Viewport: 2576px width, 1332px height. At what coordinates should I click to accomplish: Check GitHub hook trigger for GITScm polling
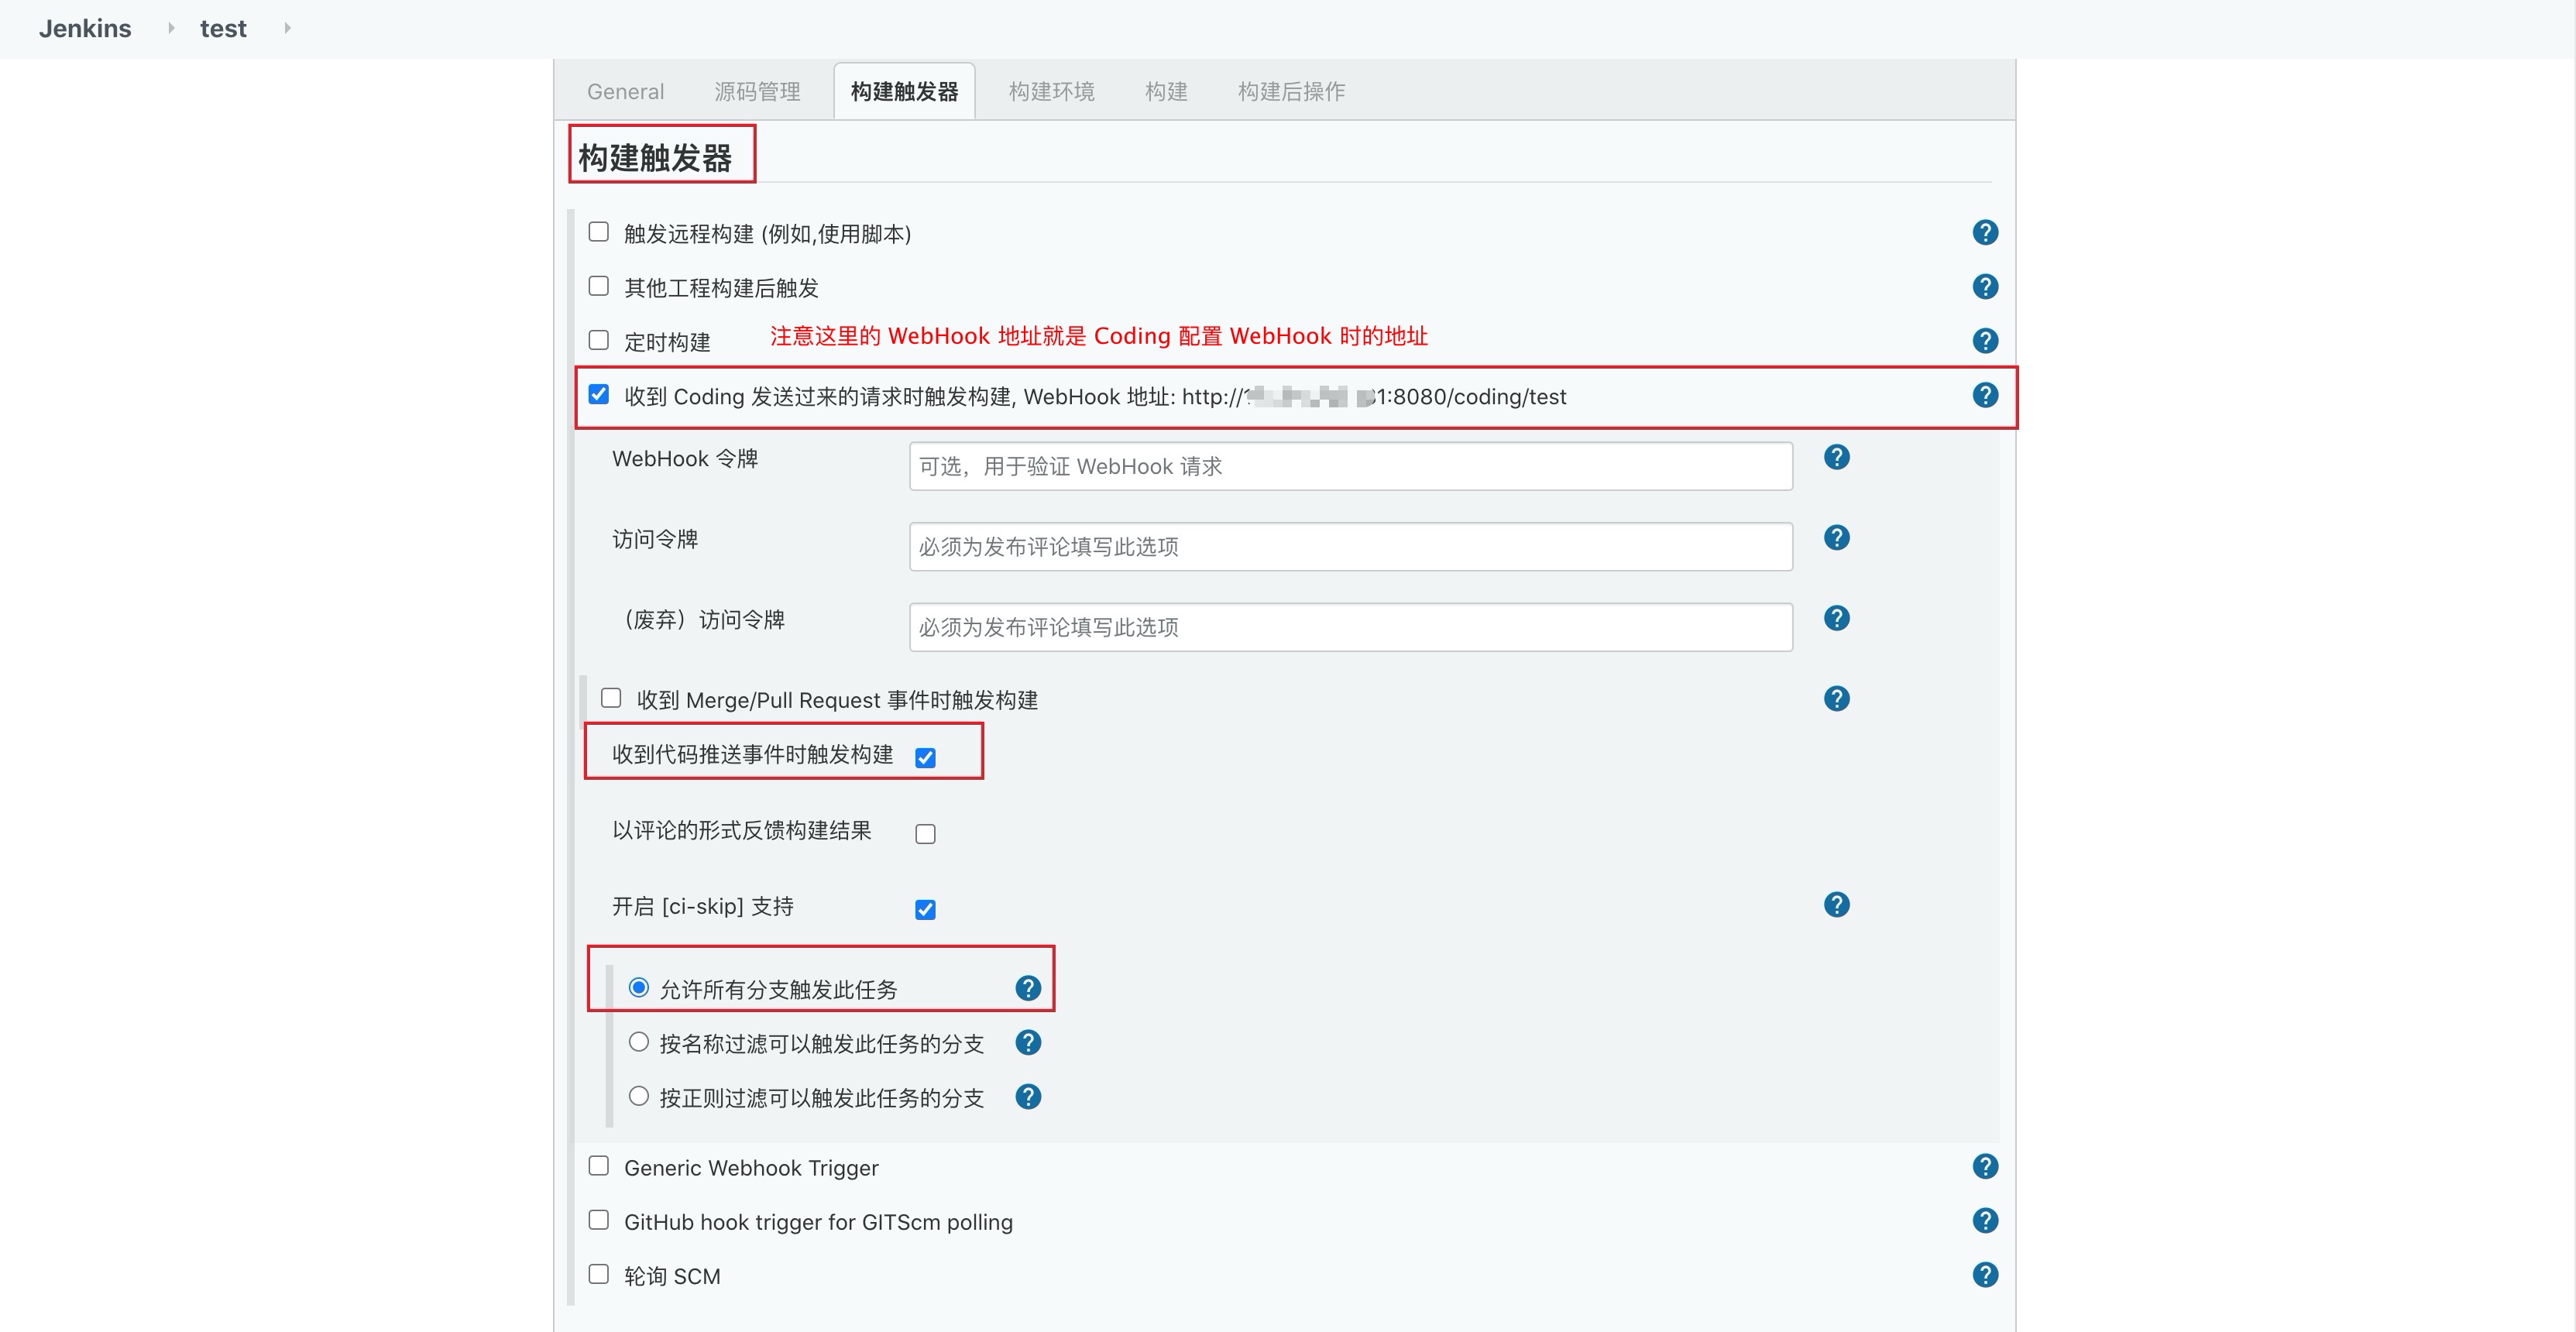pyautogui.click(x=599, y=1220)
